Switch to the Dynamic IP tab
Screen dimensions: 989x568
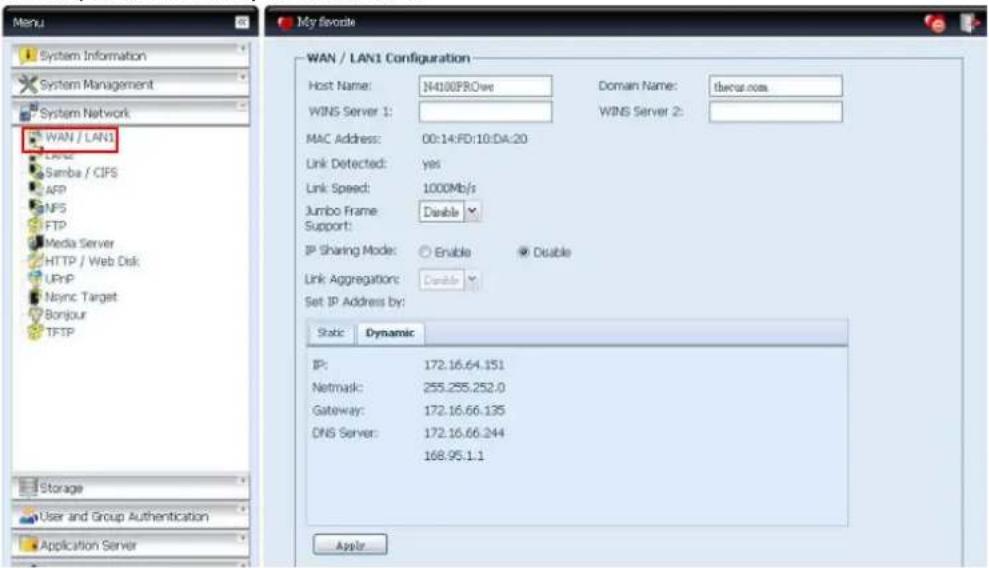390,333
